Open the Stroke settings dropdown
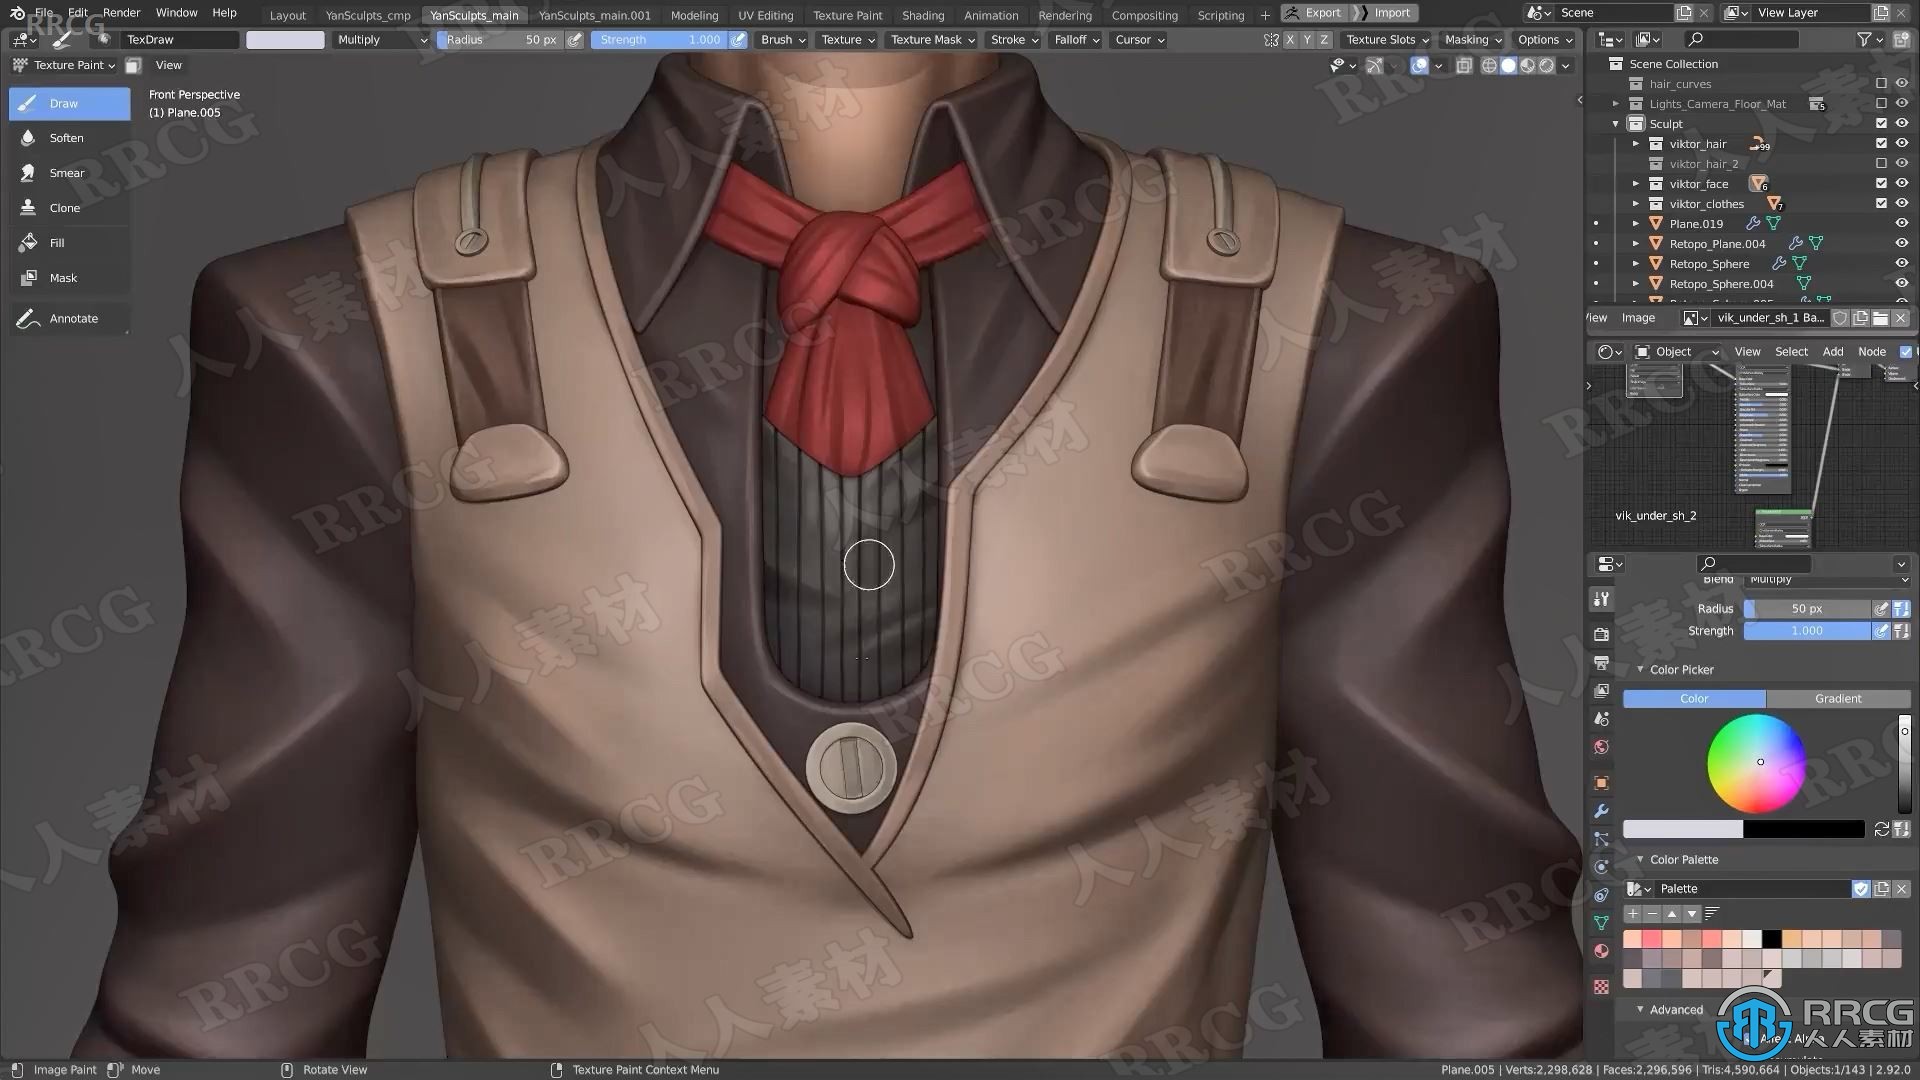The image size is (1920, 1080). point(1014,40)
